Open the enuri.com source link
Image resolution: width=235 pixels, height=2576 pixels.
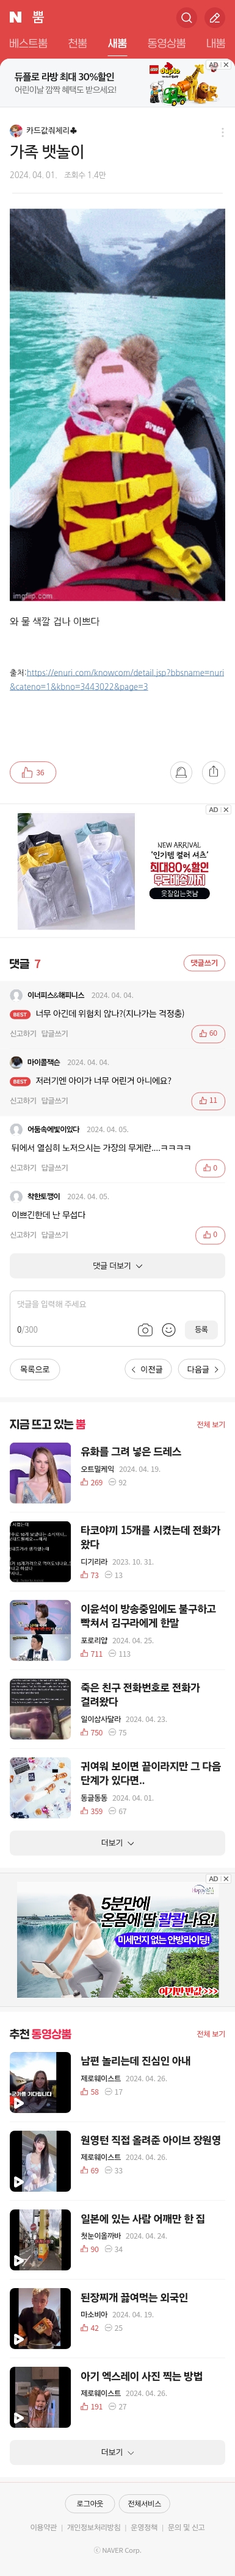point(117,680)
